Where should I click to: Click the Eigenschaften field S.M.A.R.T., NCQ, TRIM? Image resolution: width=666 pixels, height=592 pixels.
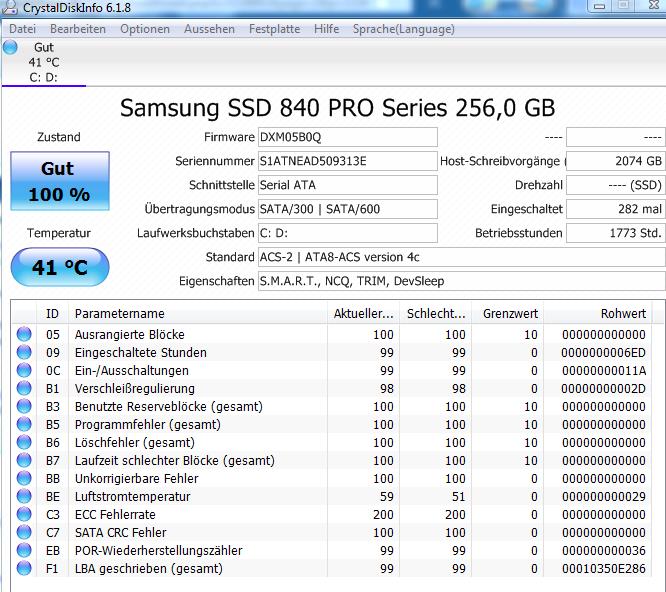[462, 281]
